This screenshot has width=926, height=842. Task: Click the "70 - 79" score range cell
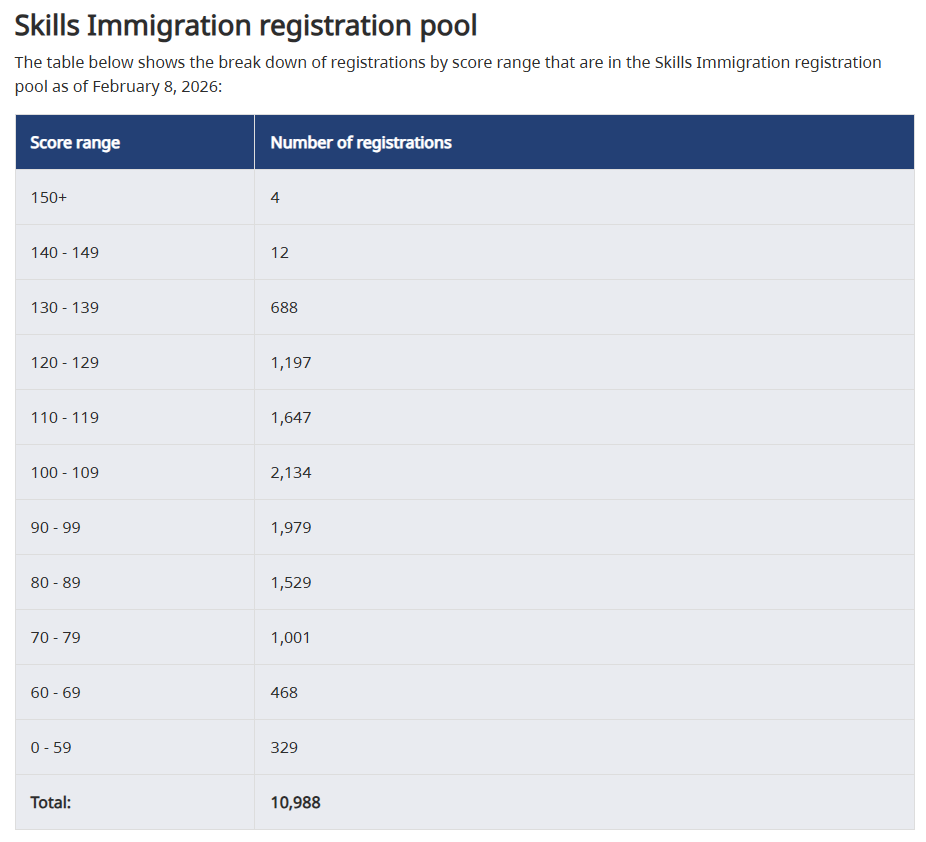click(x=56, y=637)
